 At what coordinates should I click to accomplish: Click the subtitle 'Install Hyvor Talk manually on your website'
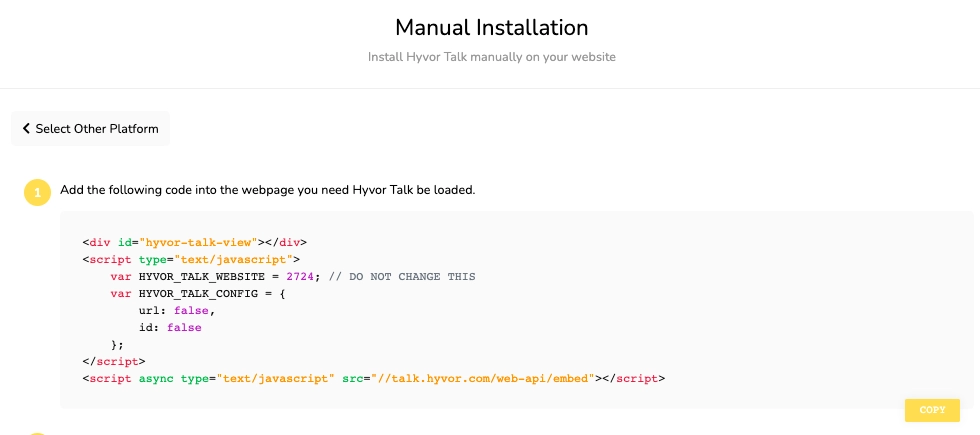click(491, 57)
